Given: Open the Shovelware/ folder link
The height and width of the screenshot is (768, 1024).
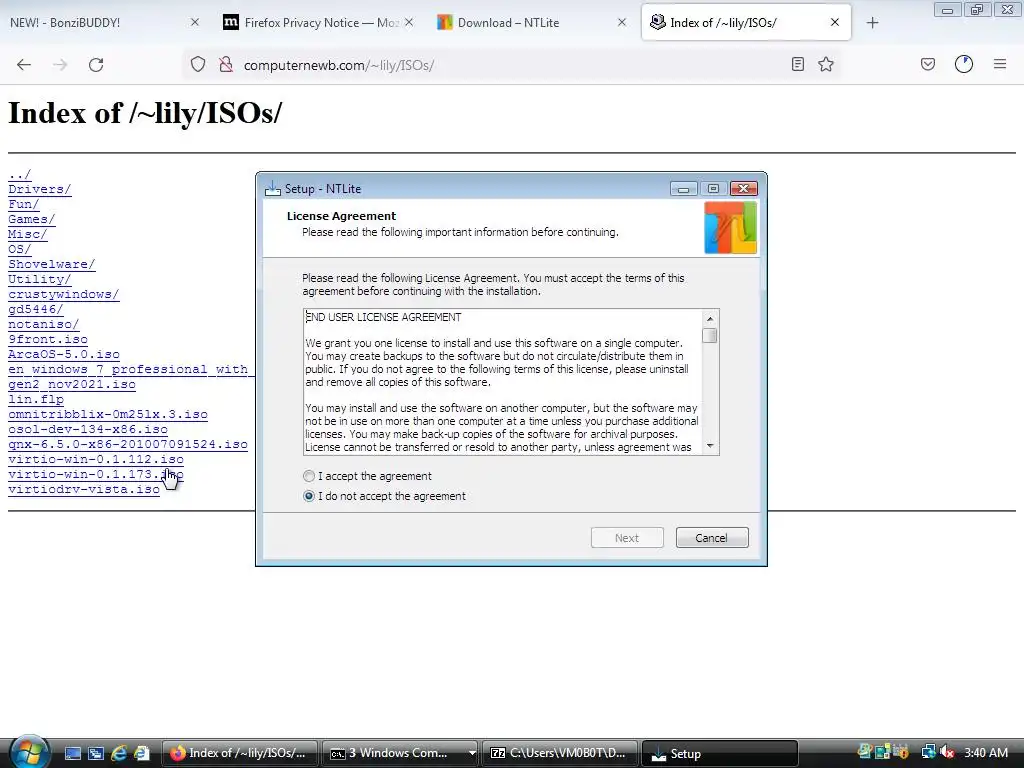Looking at the screenshot, I should (x=52, y=264).
